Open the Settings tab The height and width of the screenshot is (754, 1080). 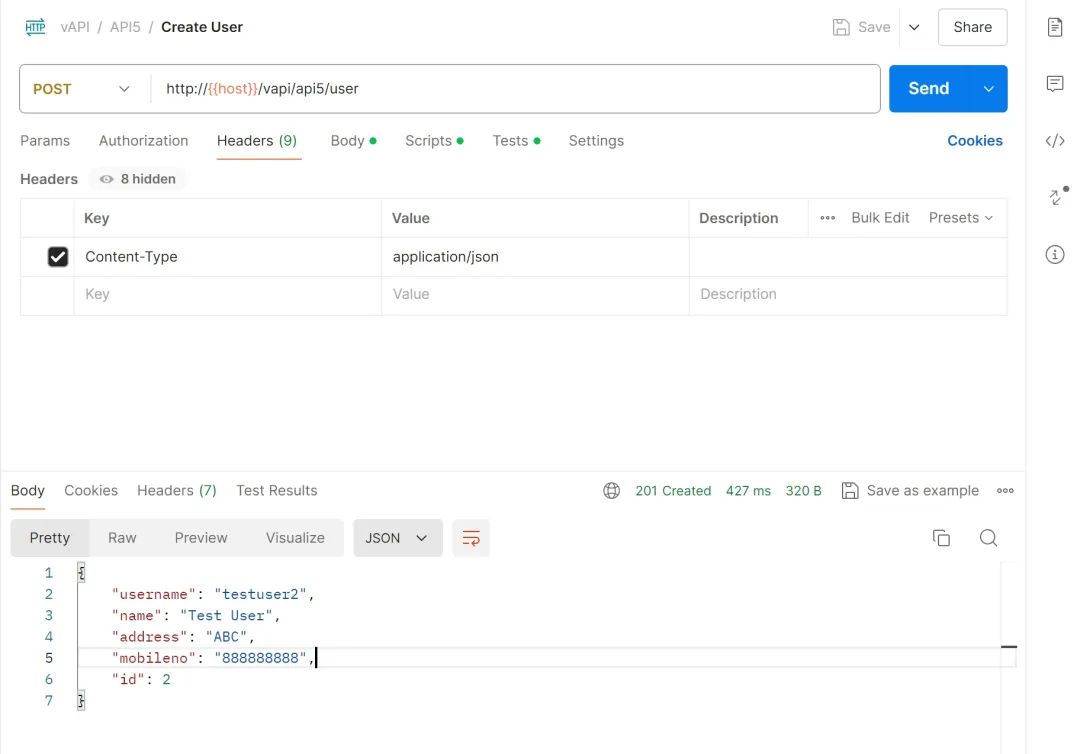[596, 140]
